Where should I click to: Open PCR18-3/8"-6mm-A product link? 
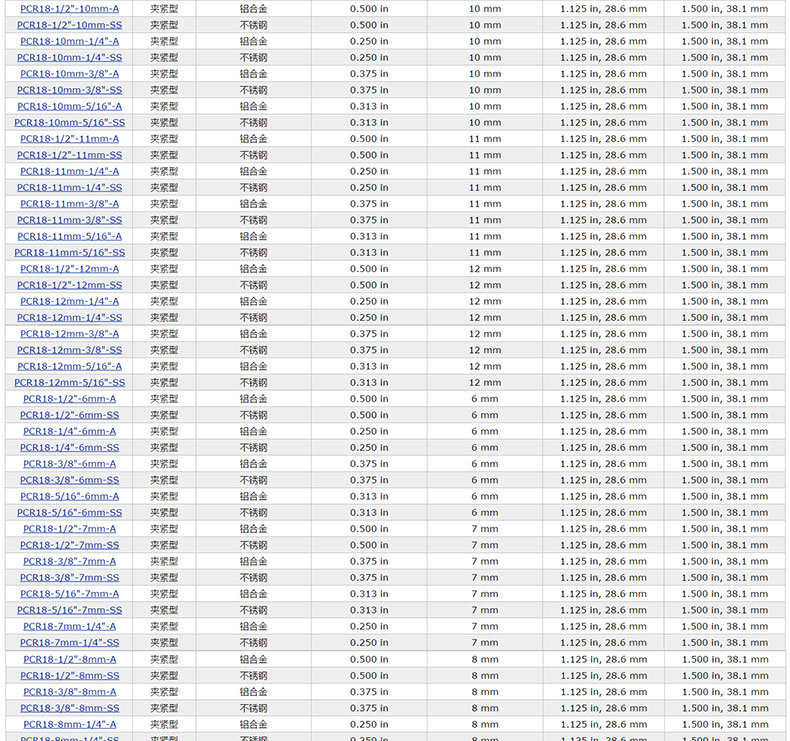69,464
